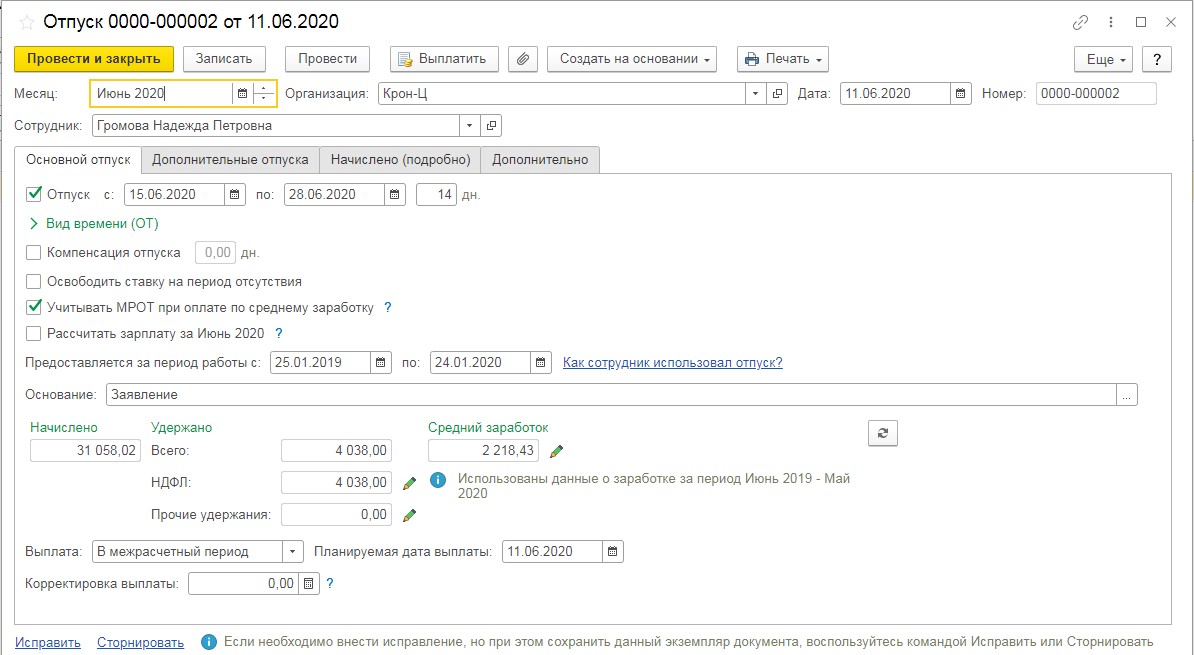Edit average earnings with pencil icon
Screen dimensions: 1194x655
[557, 451]
